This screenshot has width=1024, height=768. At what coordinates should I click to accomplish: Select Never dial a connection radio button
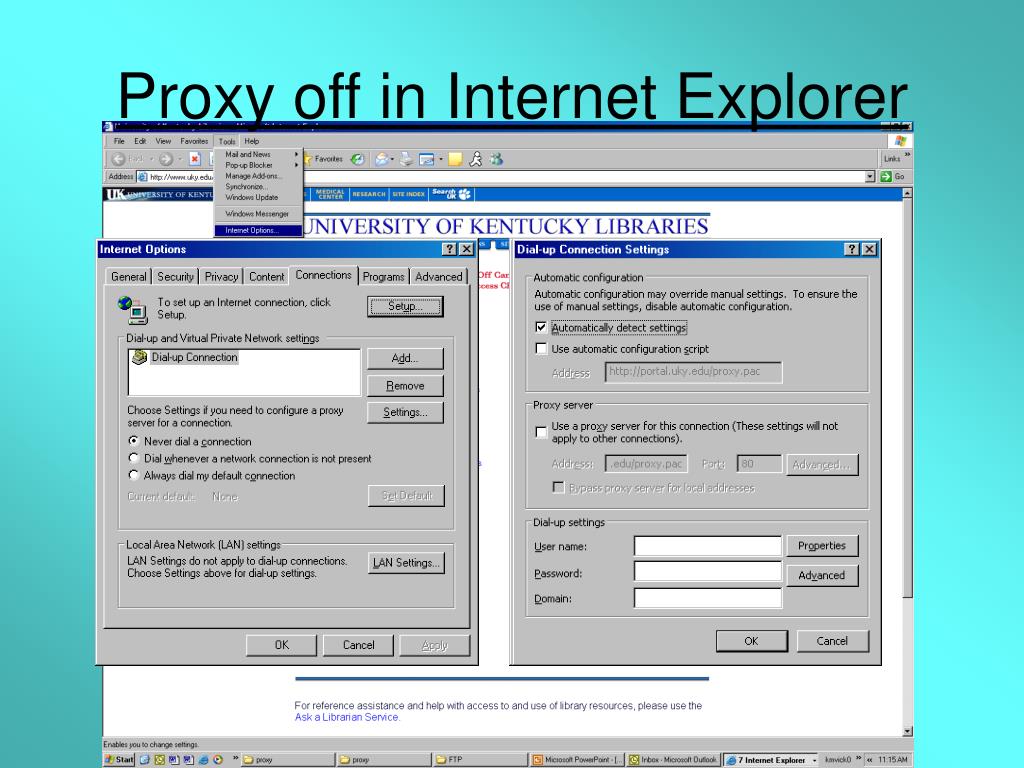134,441
